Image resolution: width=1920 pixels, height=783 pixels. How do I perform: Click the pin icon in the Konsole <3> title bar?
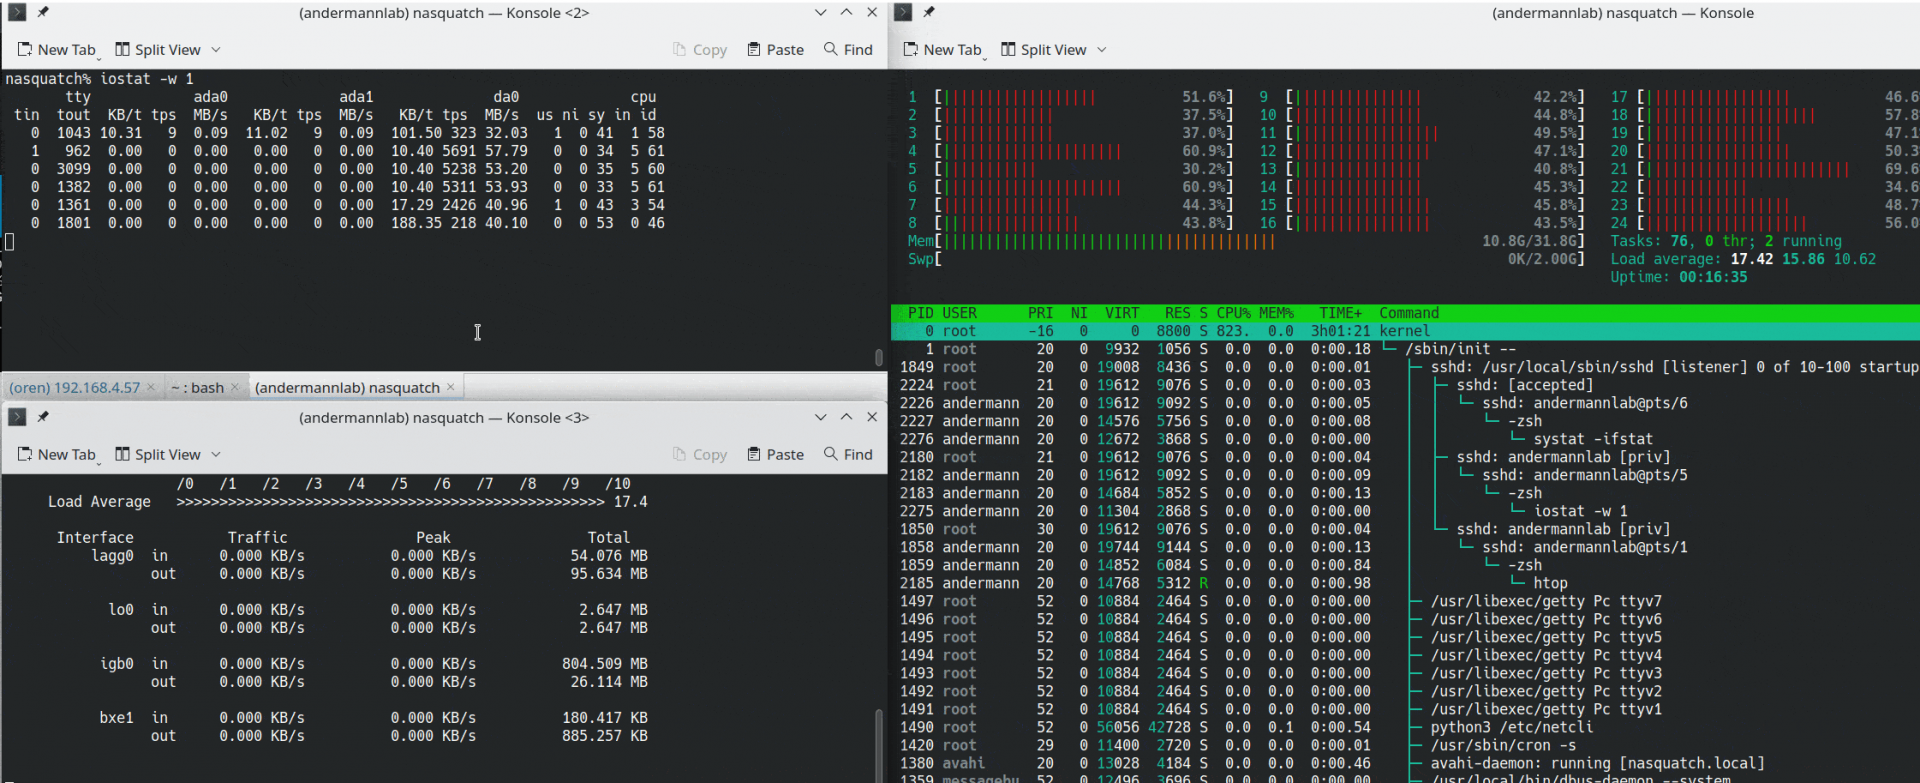(x=43, y=416)
